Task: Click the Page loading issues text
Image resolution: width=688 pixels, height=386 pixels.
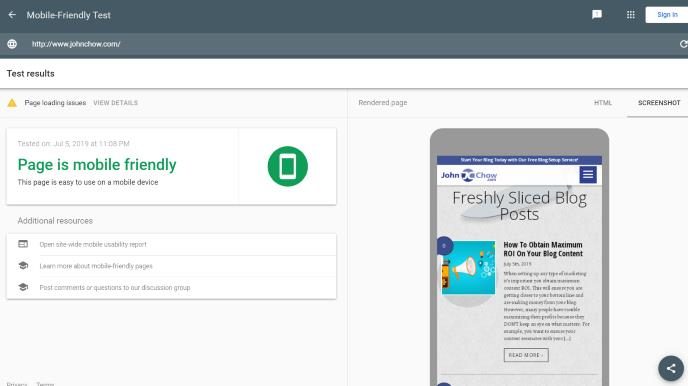Action: pyautogui.click(x=55, y=103)
